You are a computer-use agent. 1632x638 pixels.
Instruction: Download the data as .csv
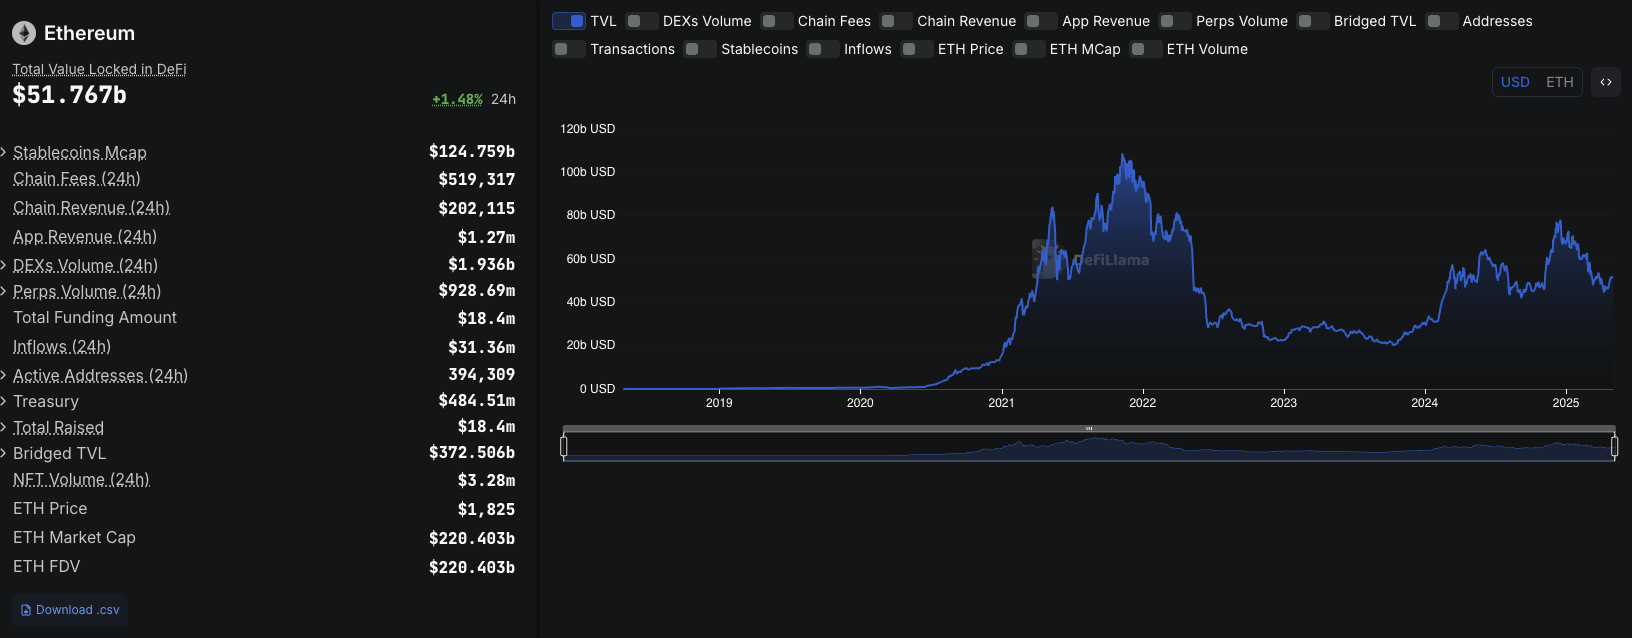click(x=70, y=610)
